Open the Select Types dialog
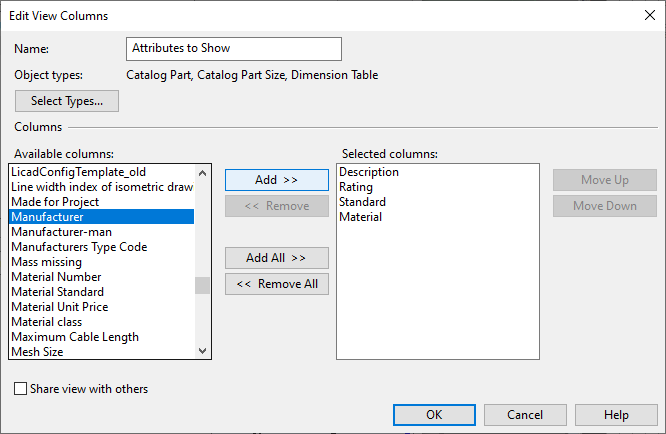 [67, 101]
